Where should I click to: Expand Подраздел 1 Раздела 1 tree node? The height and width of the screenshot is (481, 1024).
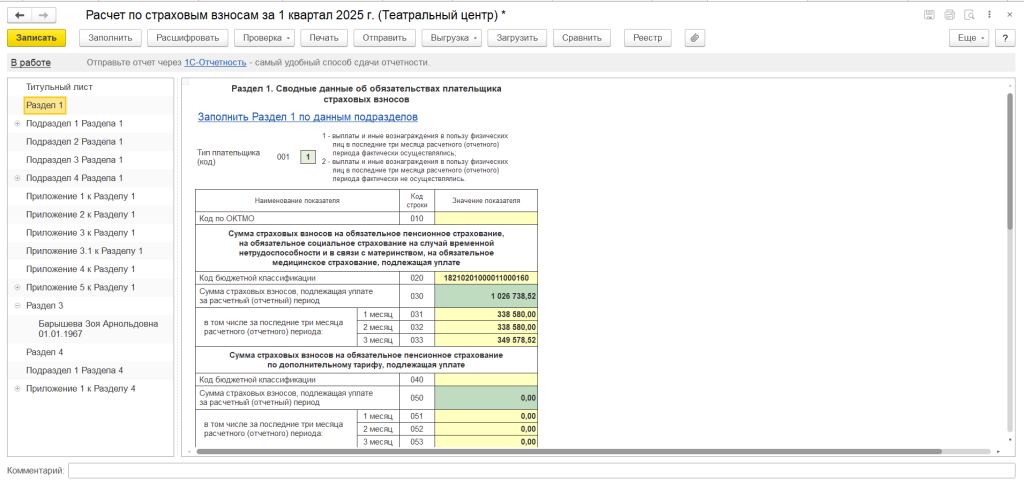(17, 124)
